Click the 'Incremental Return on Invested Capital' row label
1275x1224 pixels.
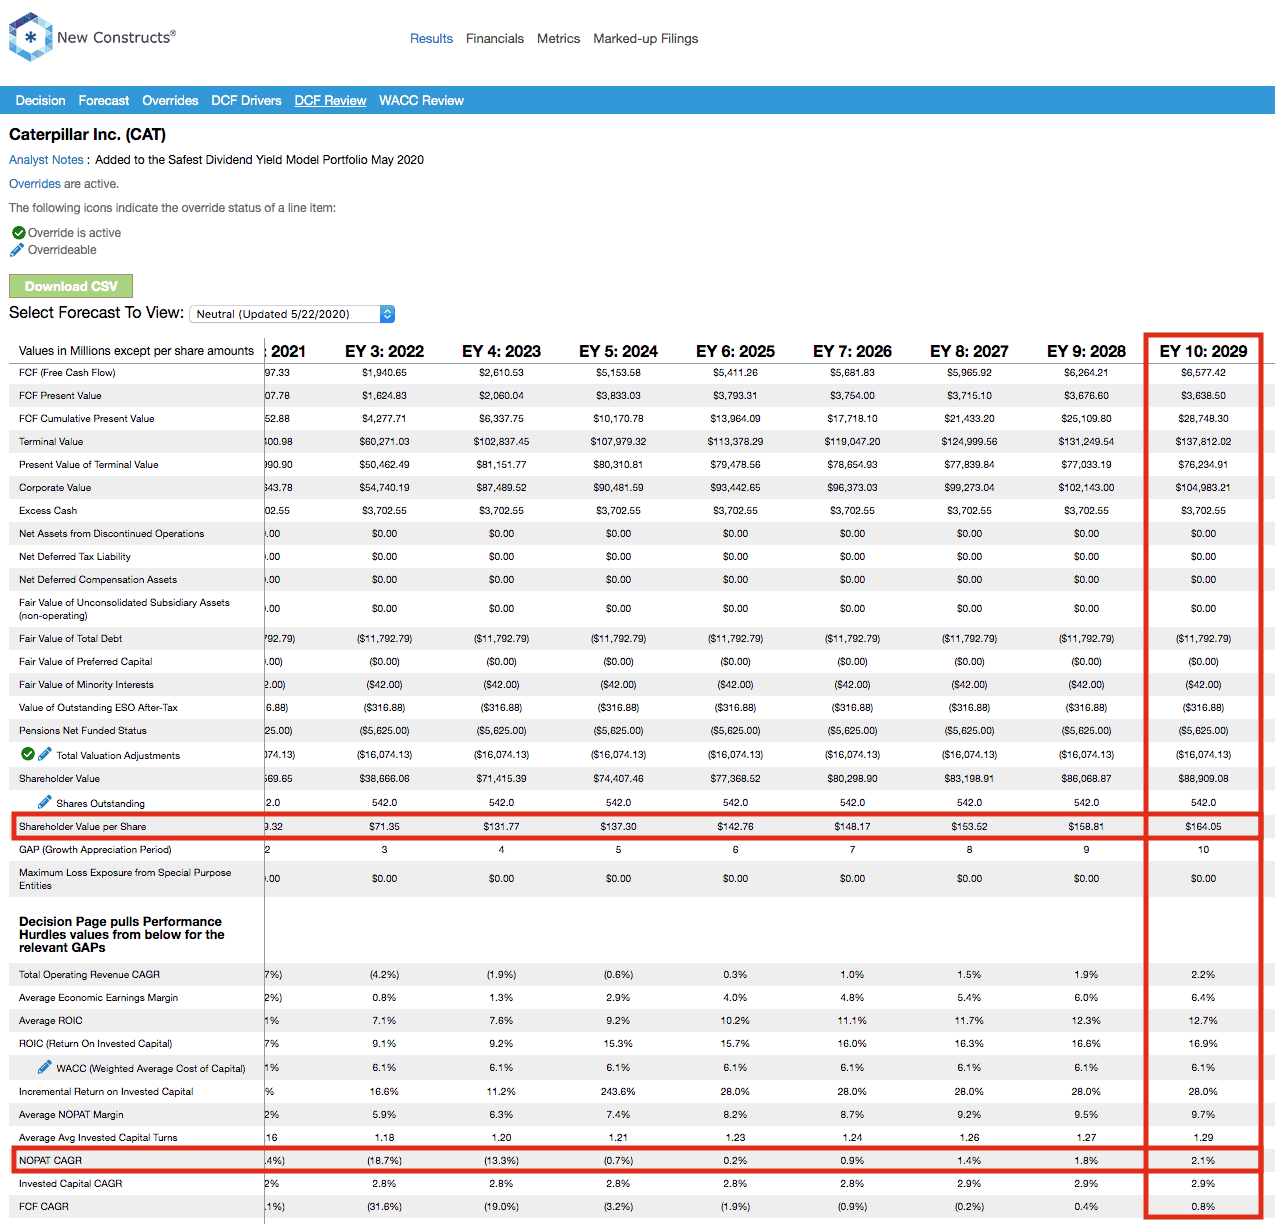(106, 1092)
